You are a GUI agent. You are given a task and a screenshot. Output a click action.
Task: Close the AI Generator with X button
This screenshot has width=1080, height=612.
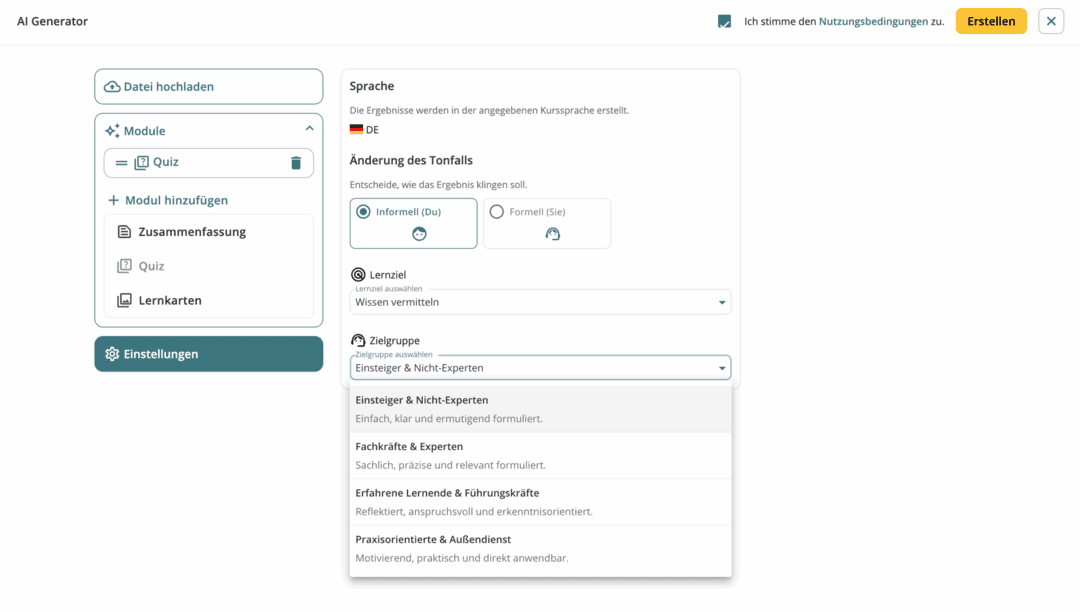point(1051,21)
